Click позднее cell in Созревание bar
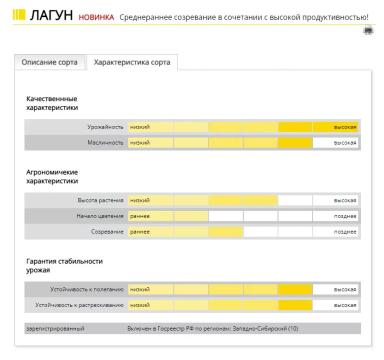 (x=335, y=232)
